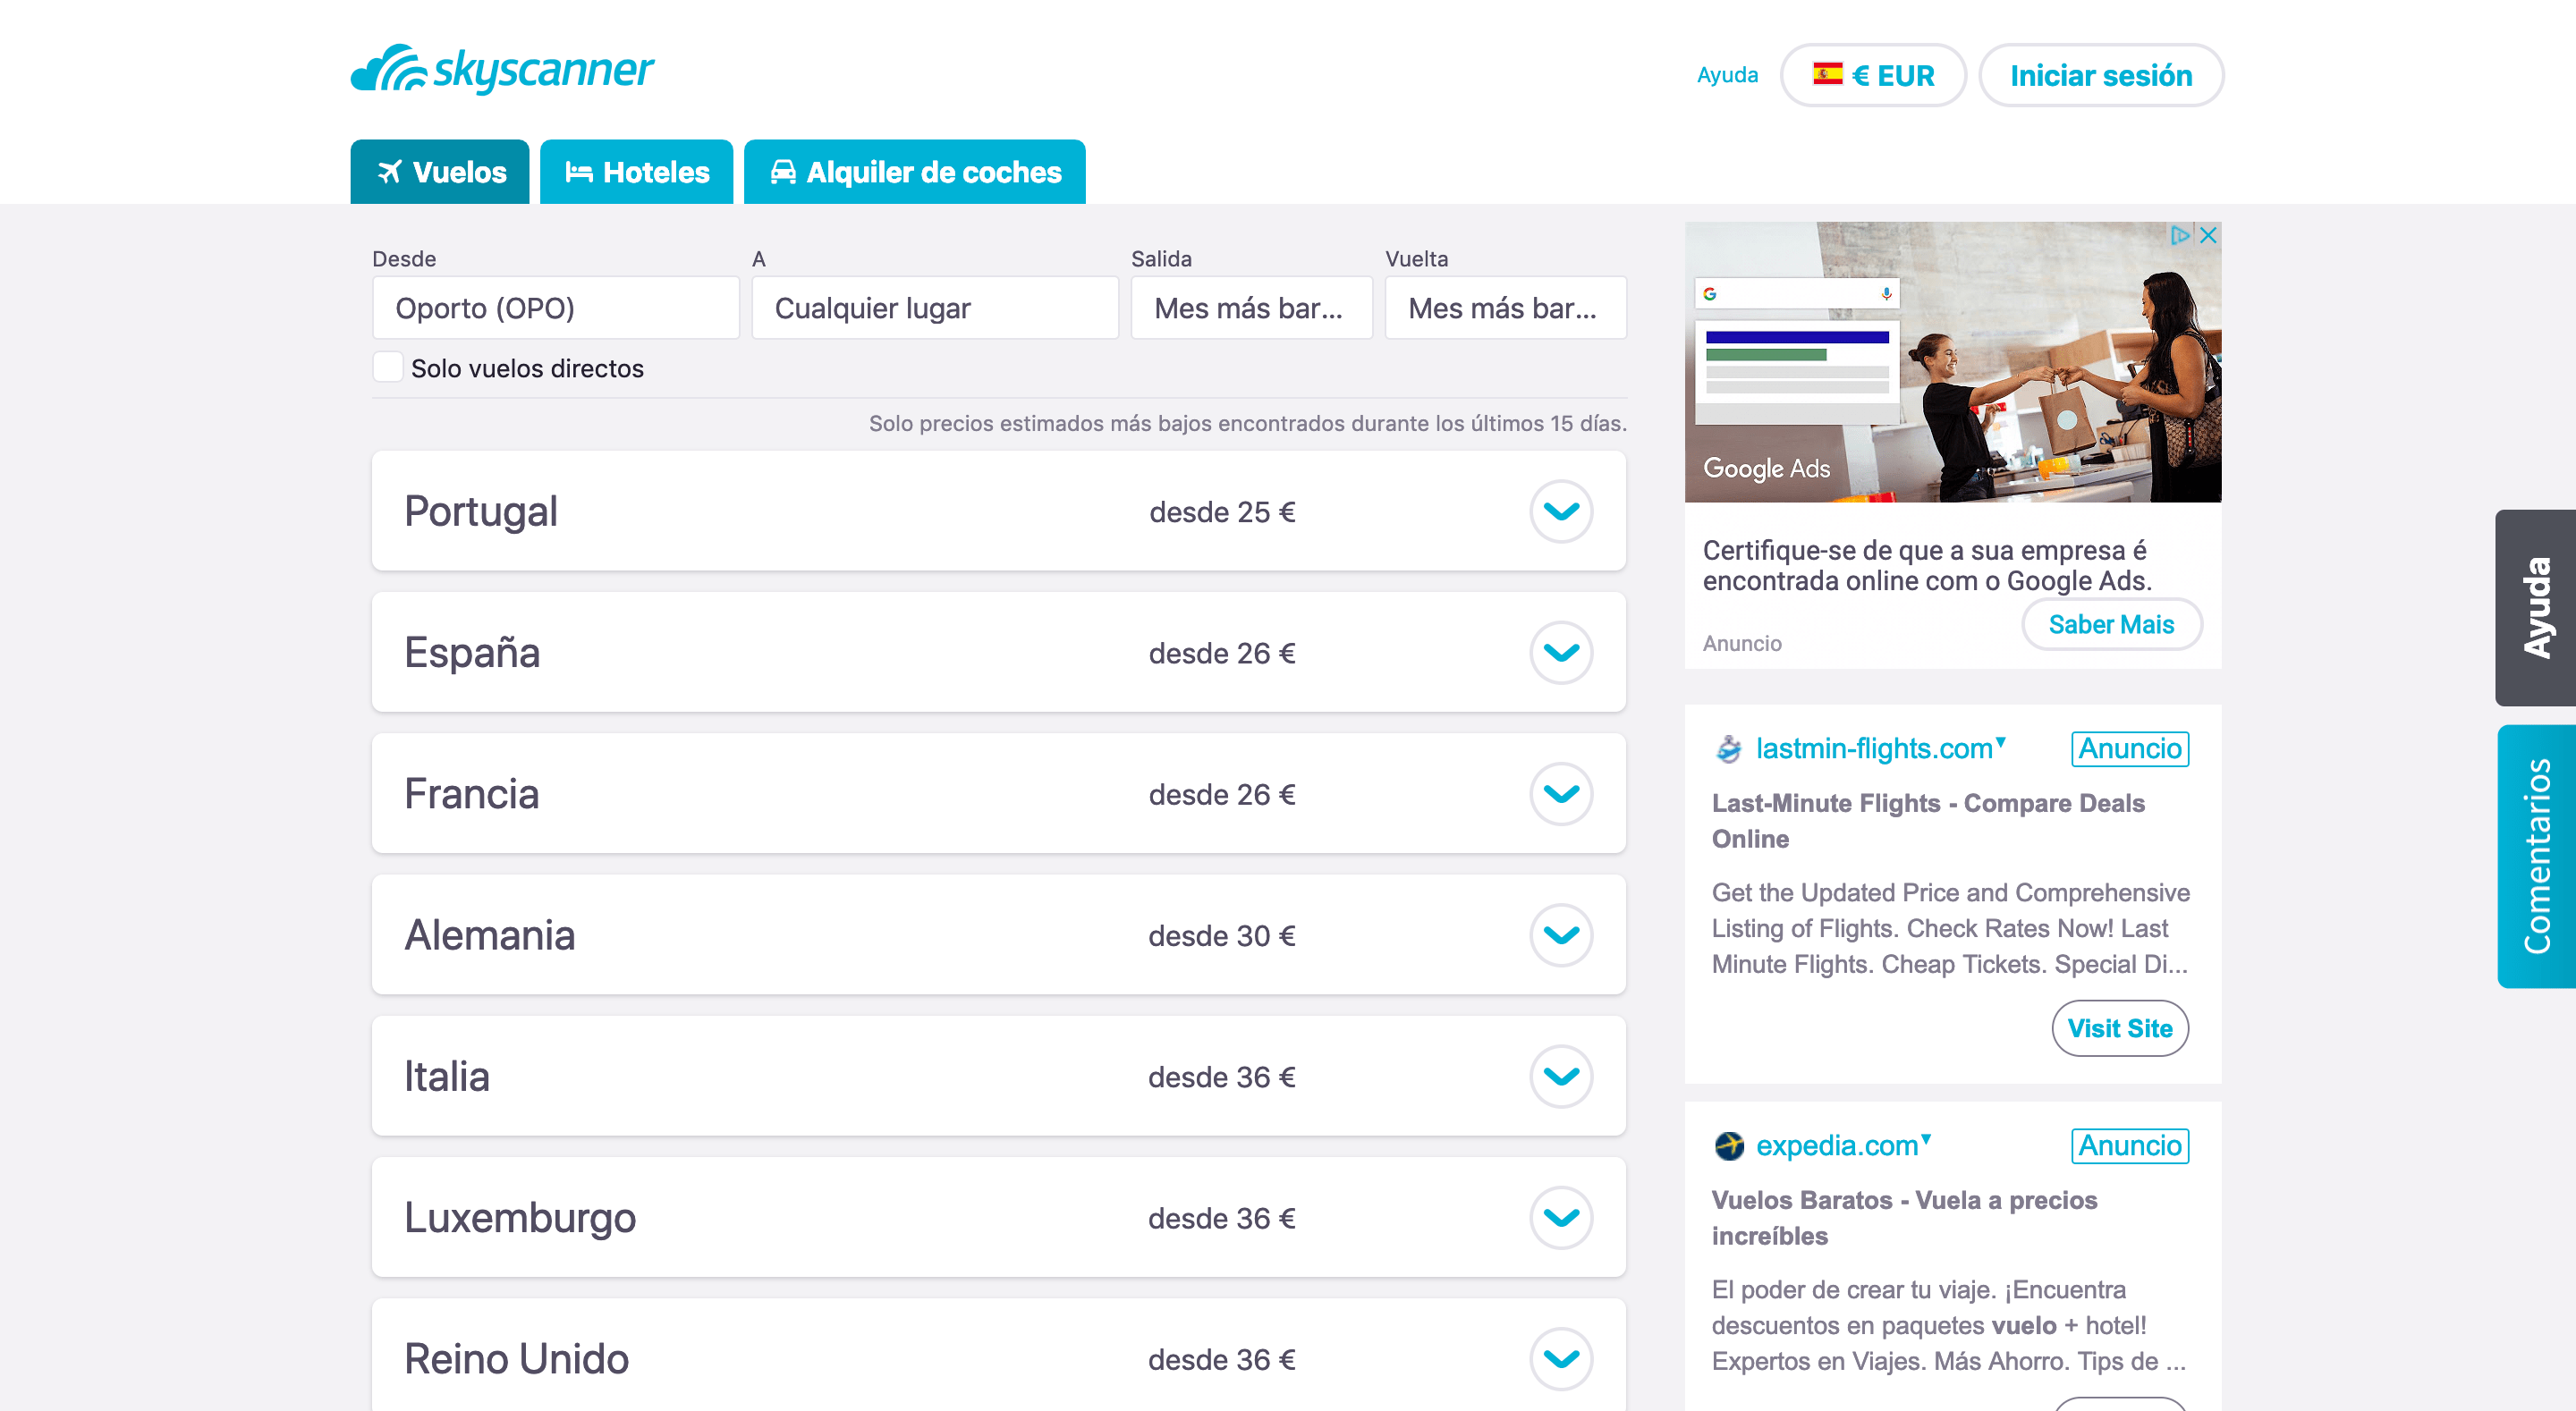The image size is (2576, 1411).
Task: Click the Desde origin input field
Action: click(x=555, y=308)
